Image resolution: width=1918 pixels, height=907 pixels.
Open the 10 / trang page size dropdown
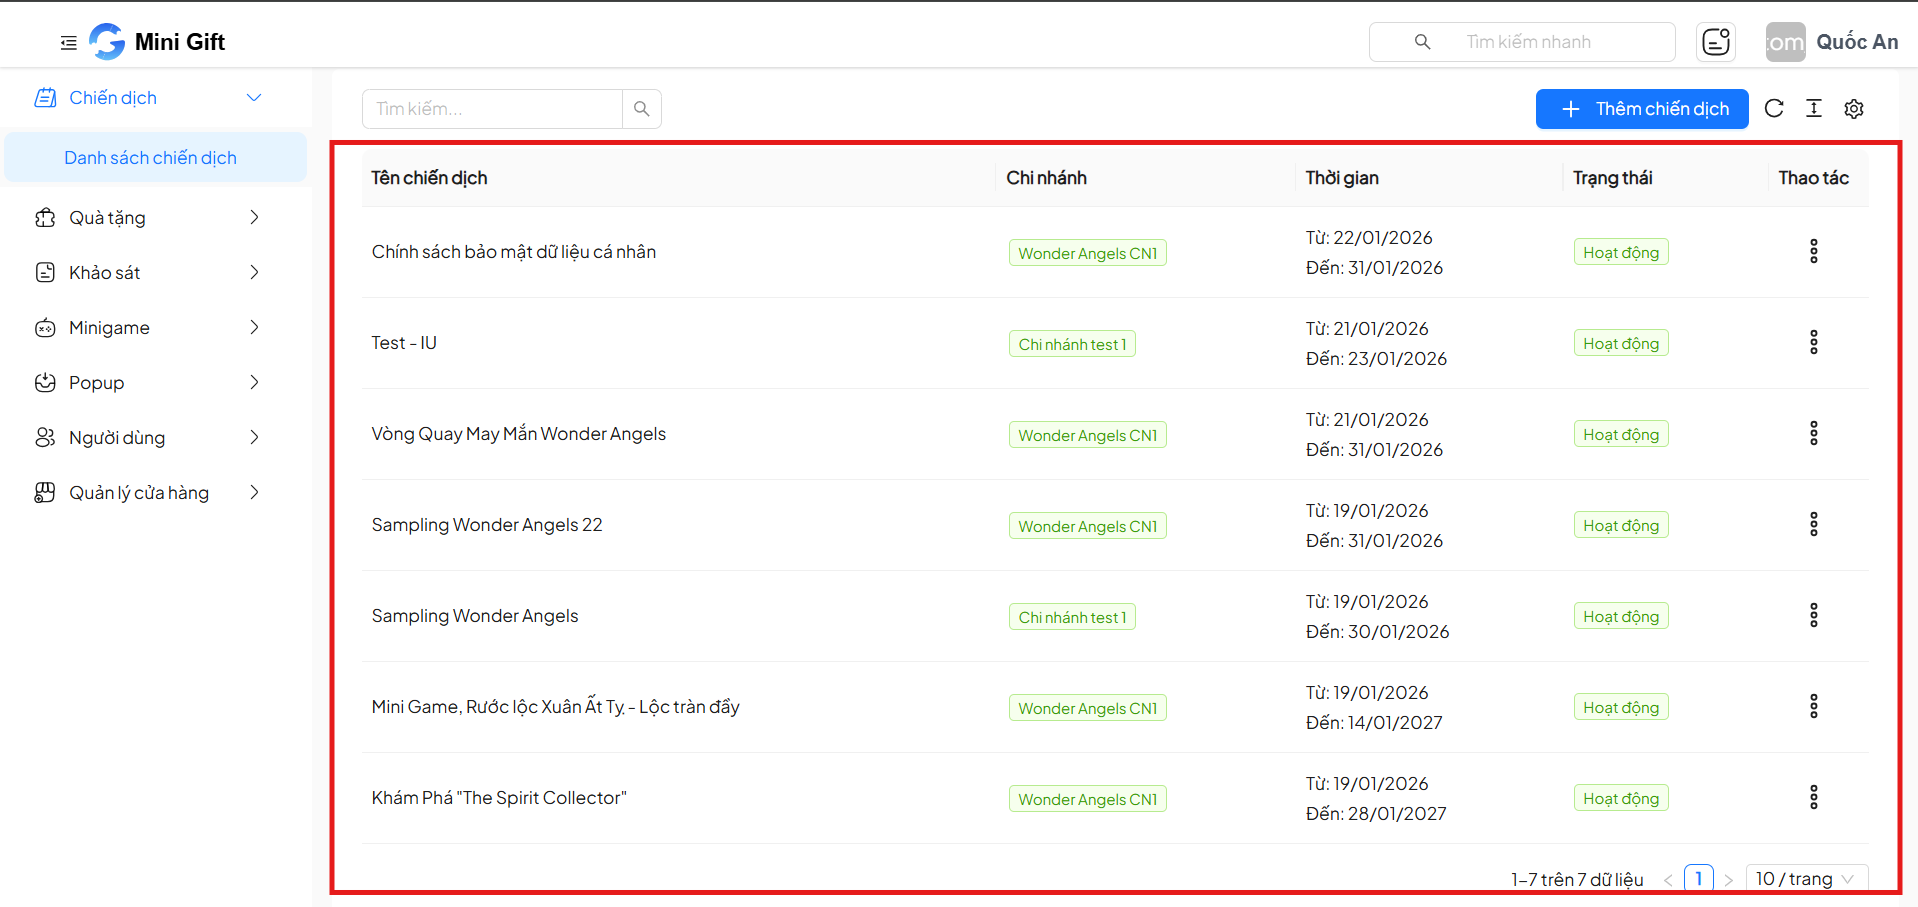coord(1807,879)
